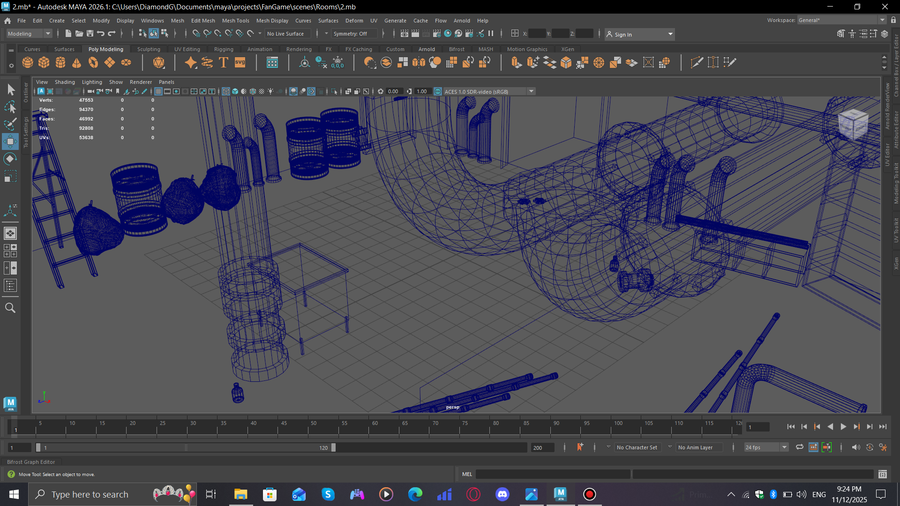This screenshot has width=900, height=506.
Task: Open the 24 fps frame rate dropdown
Action: tap(766, 447)
